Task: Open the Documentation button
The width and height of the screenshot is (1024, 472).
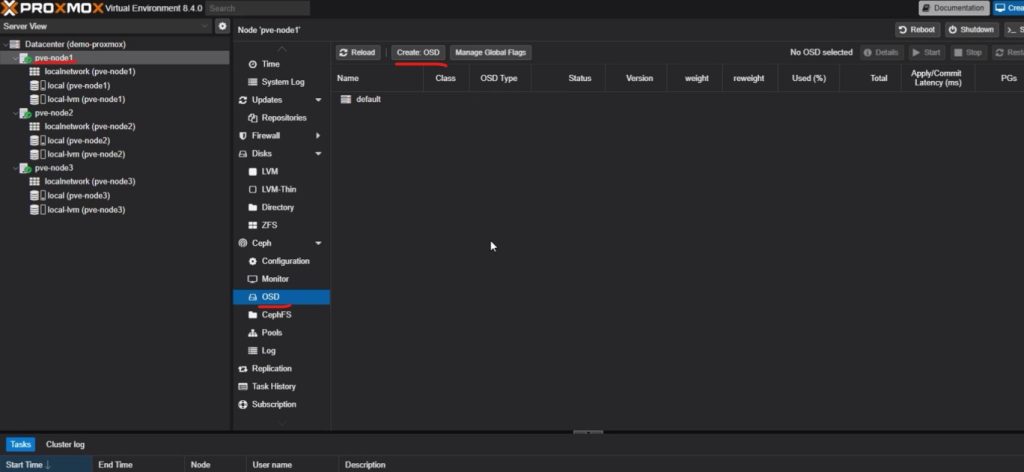Action: pos(954,8)
